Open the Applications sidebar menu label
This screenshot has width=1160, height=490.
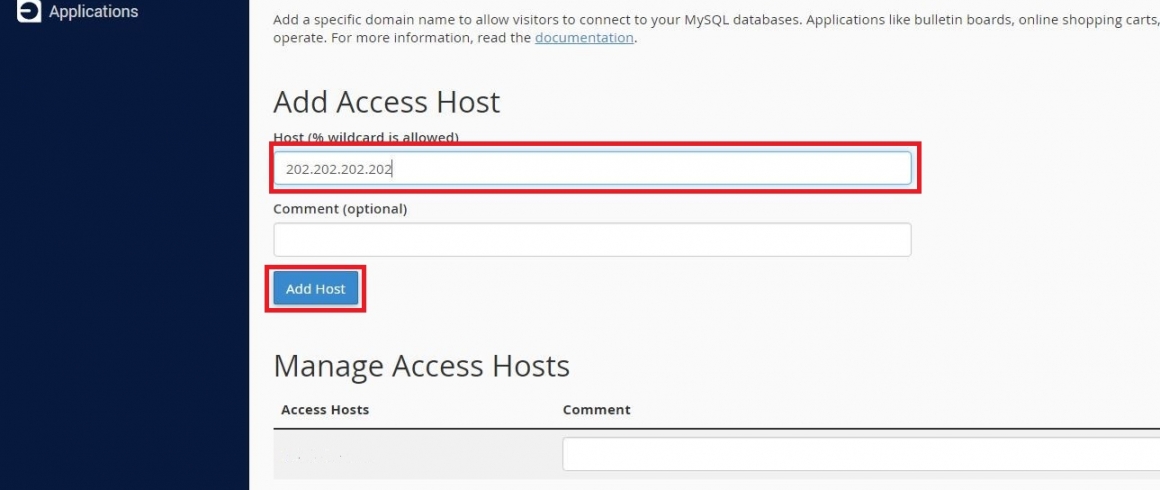tap(93, 12)
